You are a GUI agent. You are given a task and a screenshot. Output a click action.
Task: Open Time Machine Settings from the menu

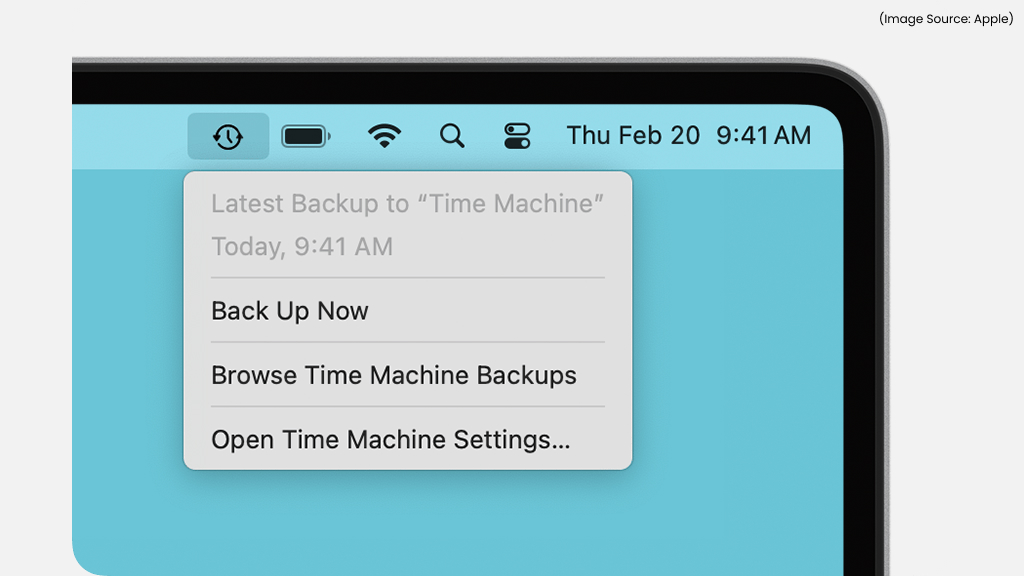click(x=390, y=439)
